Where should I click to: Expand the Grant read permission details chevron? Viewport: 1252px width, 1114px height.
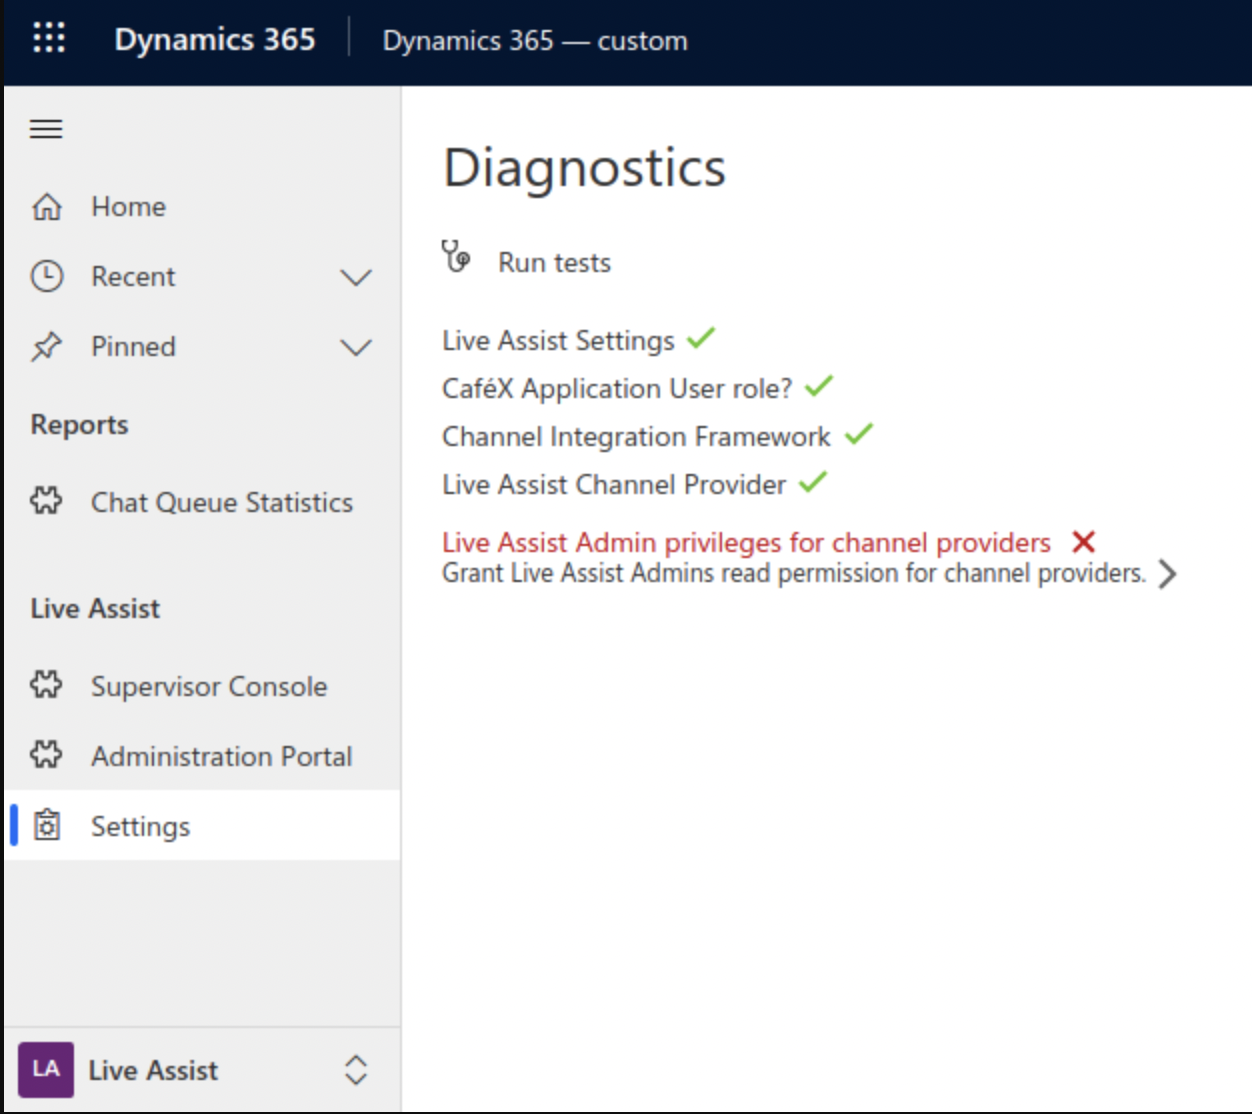[1167, 574]
